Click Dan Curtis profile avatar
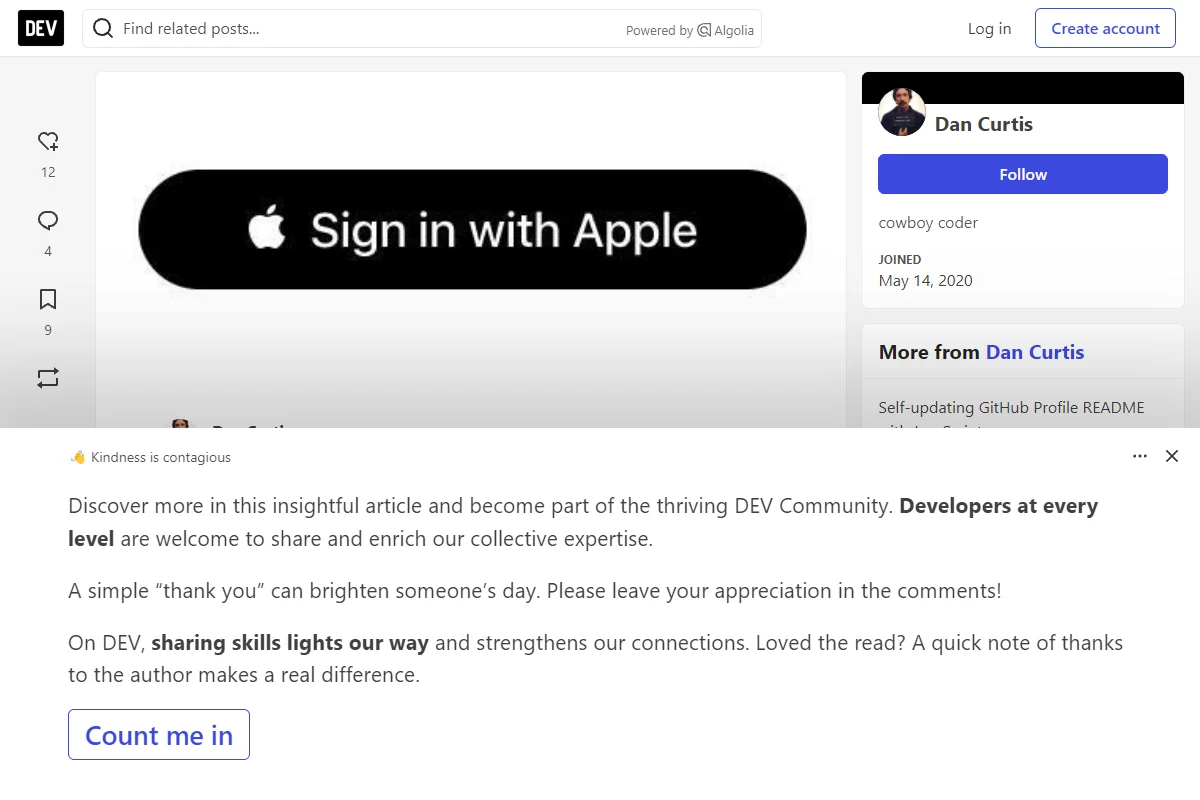 (902, 112)
